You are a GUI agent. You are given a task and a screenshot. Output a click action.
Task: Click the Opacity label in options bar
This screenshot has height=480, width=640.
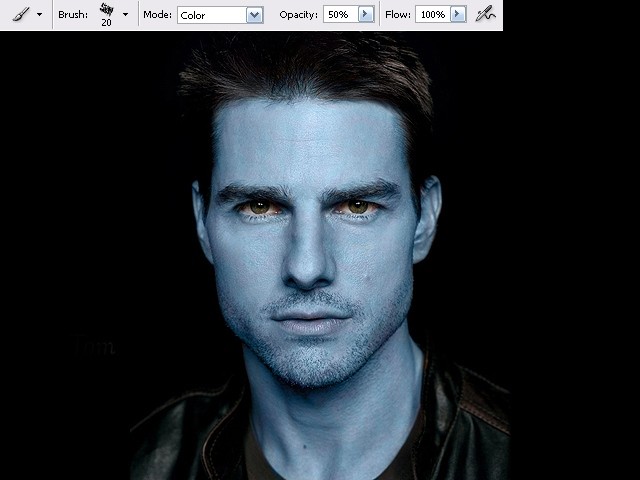(298, 15)
